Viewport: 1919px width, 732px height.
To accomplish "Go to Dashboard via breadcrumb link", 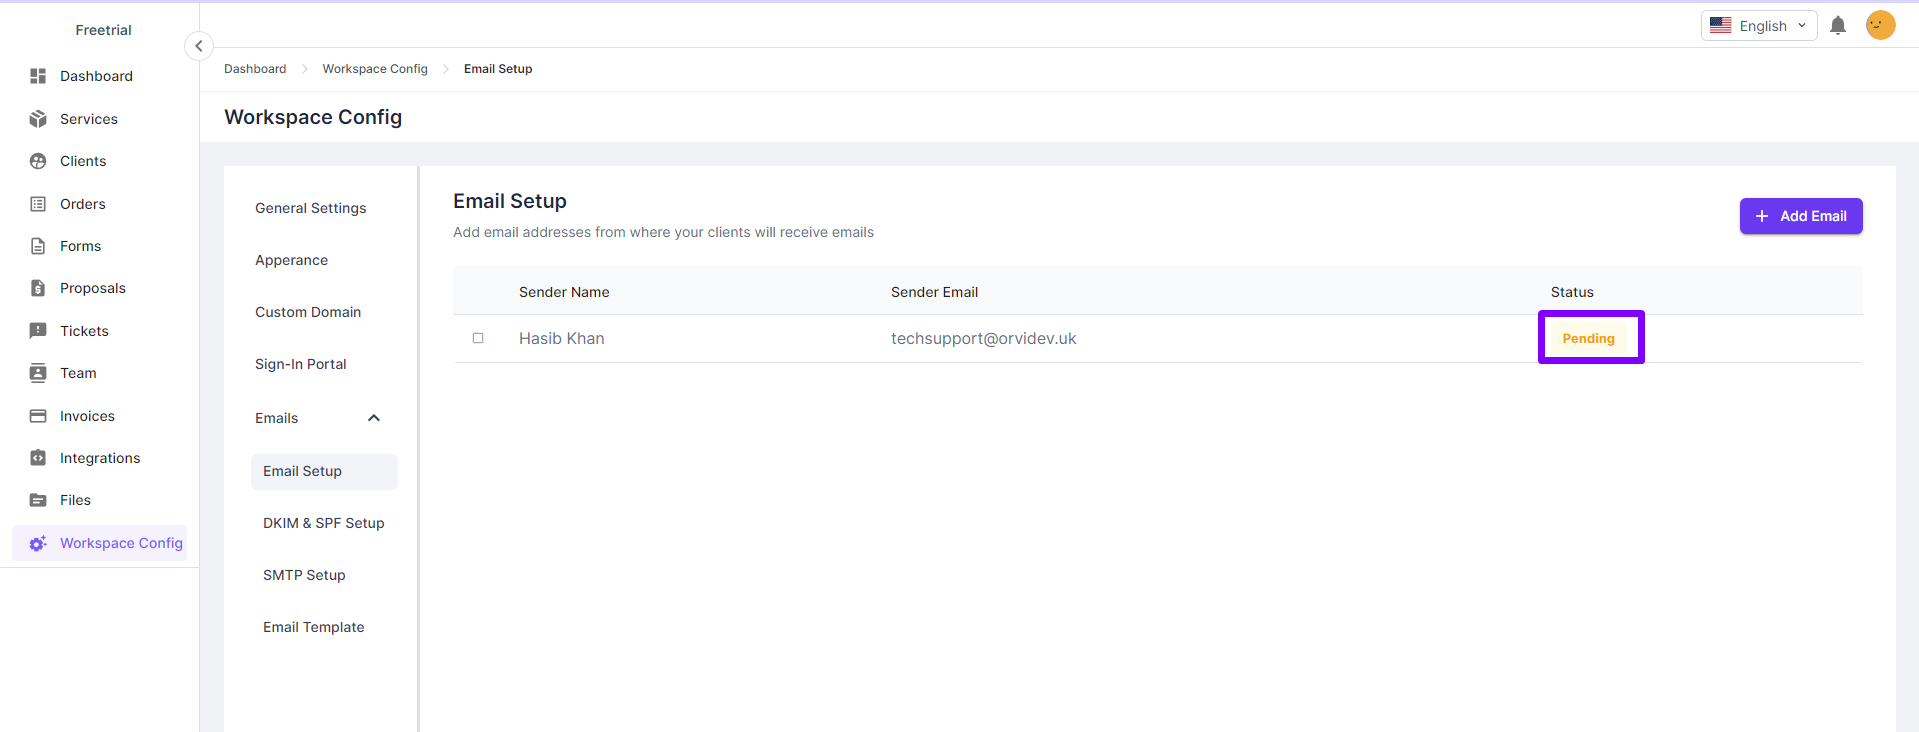I will pyautogui.click(x=255, y=69).
